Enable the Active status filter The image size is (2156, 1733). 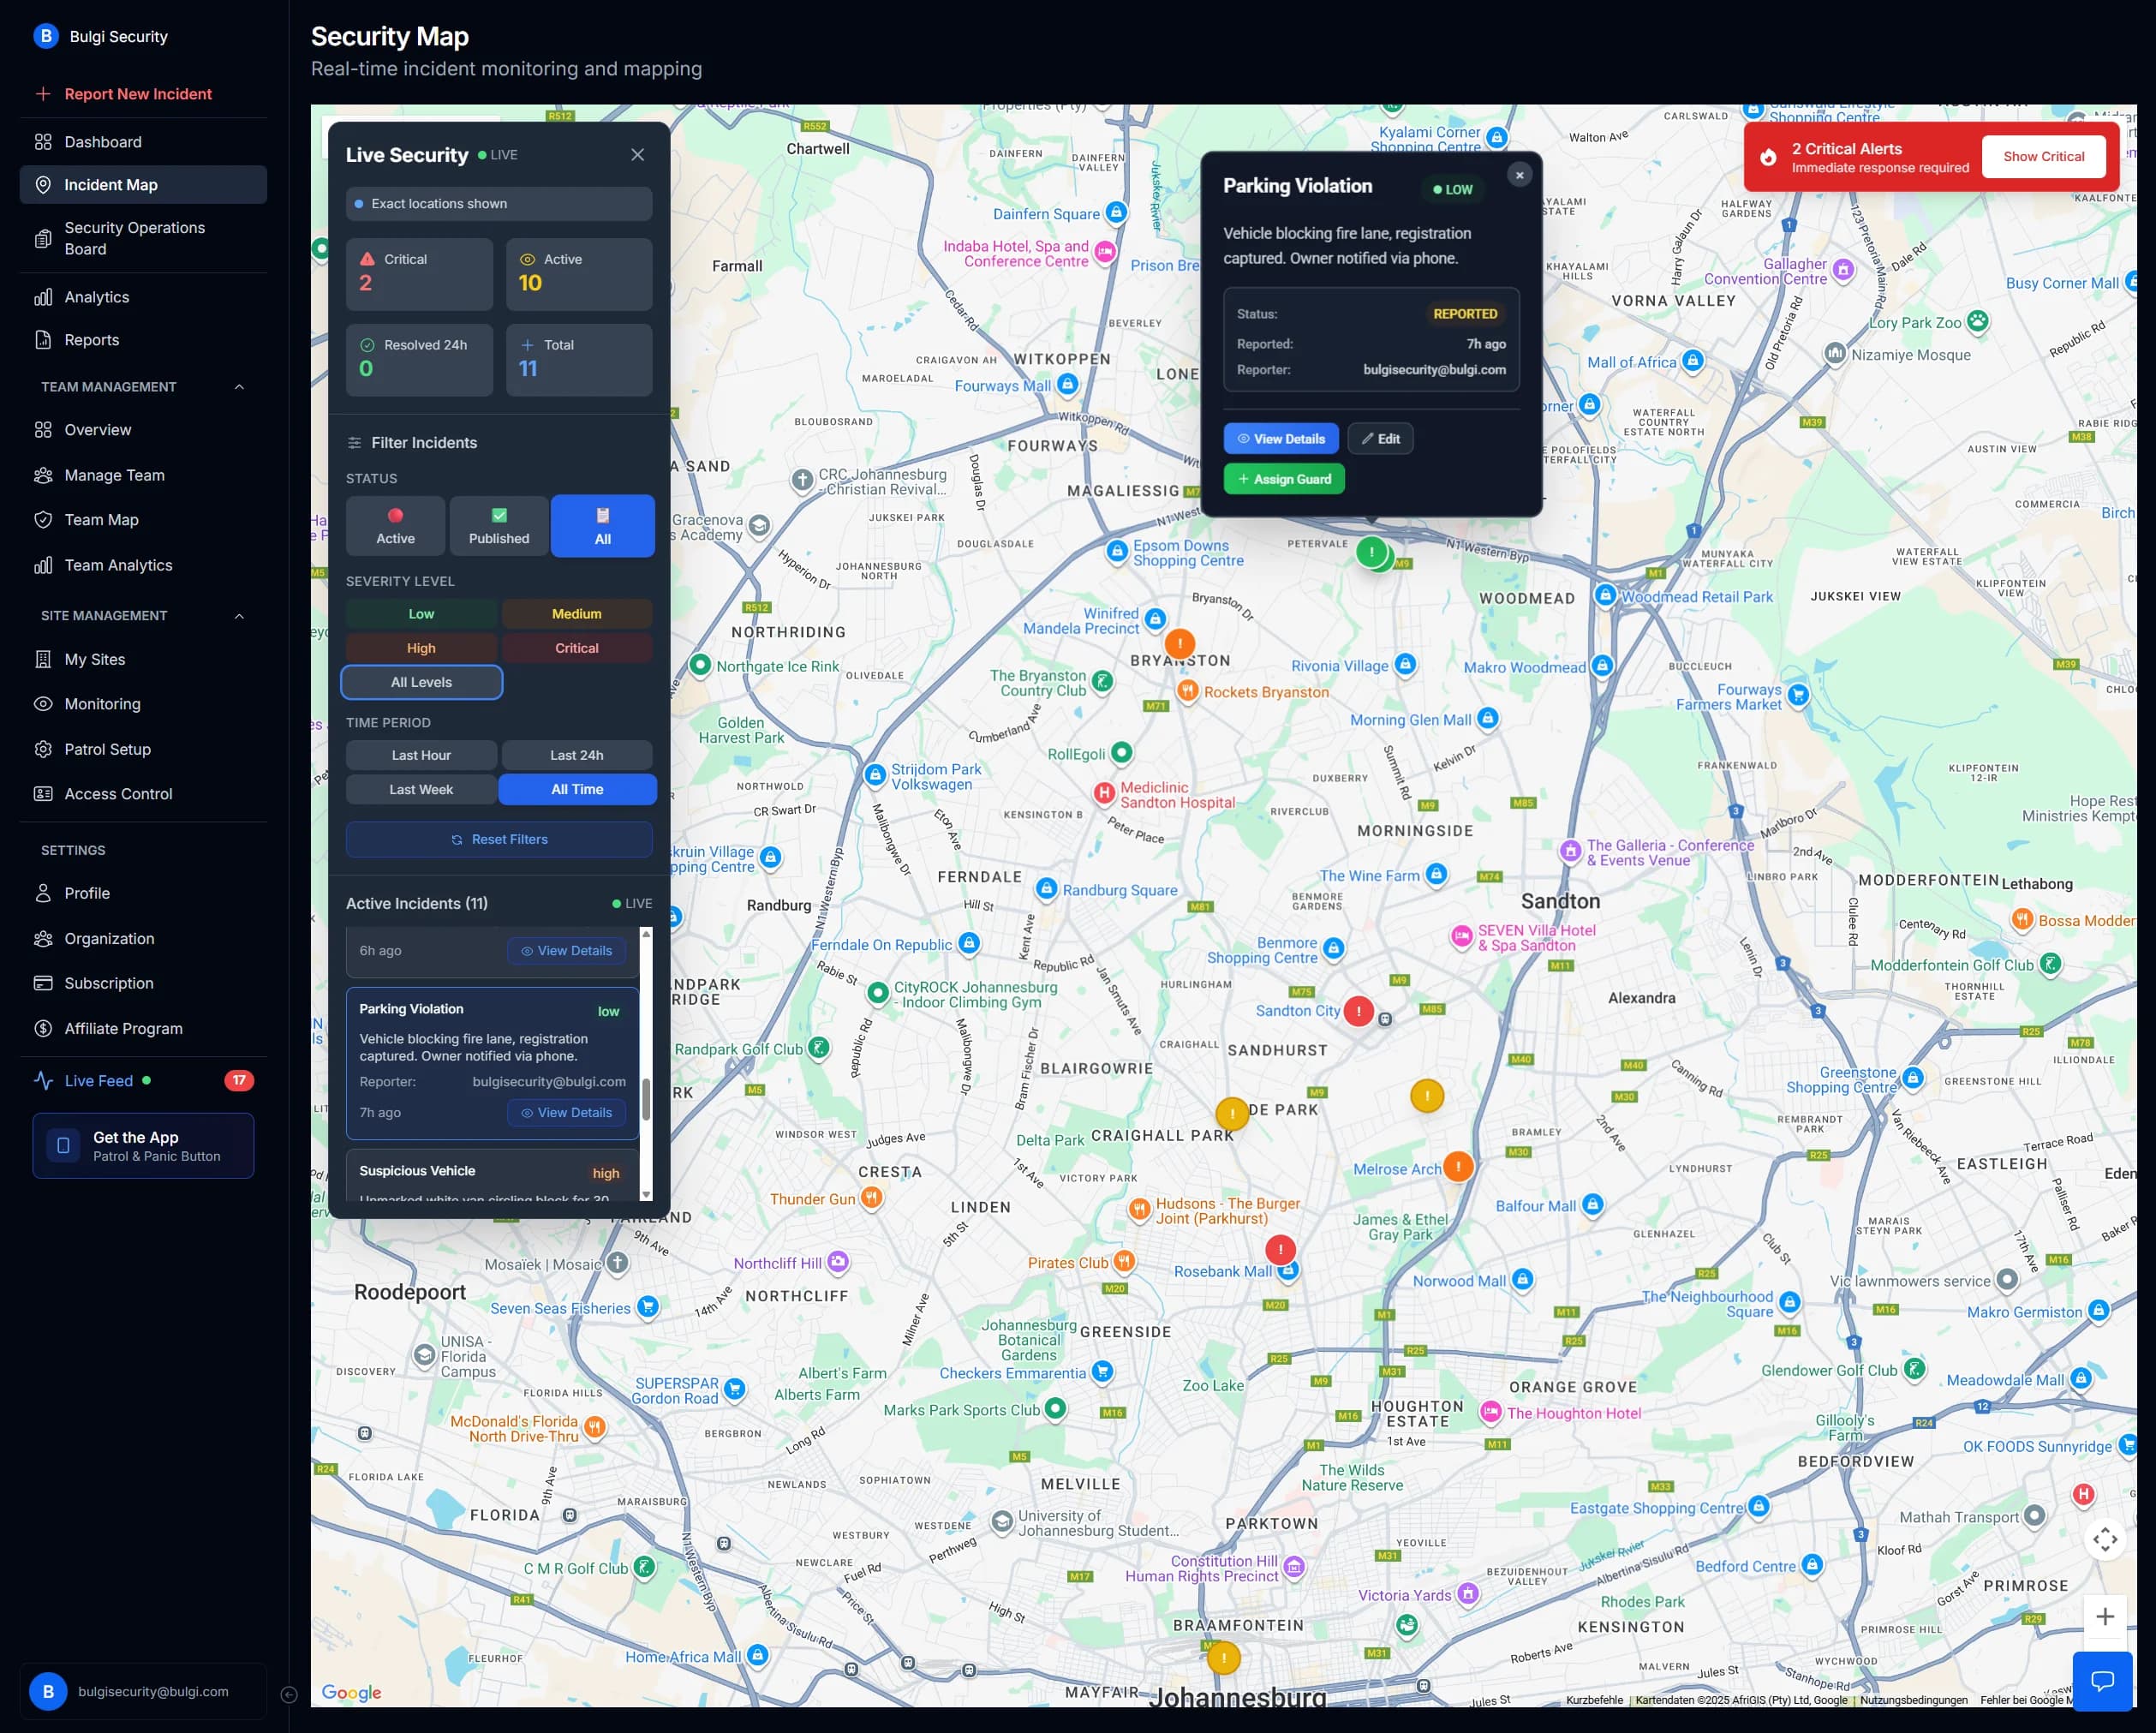395,525
